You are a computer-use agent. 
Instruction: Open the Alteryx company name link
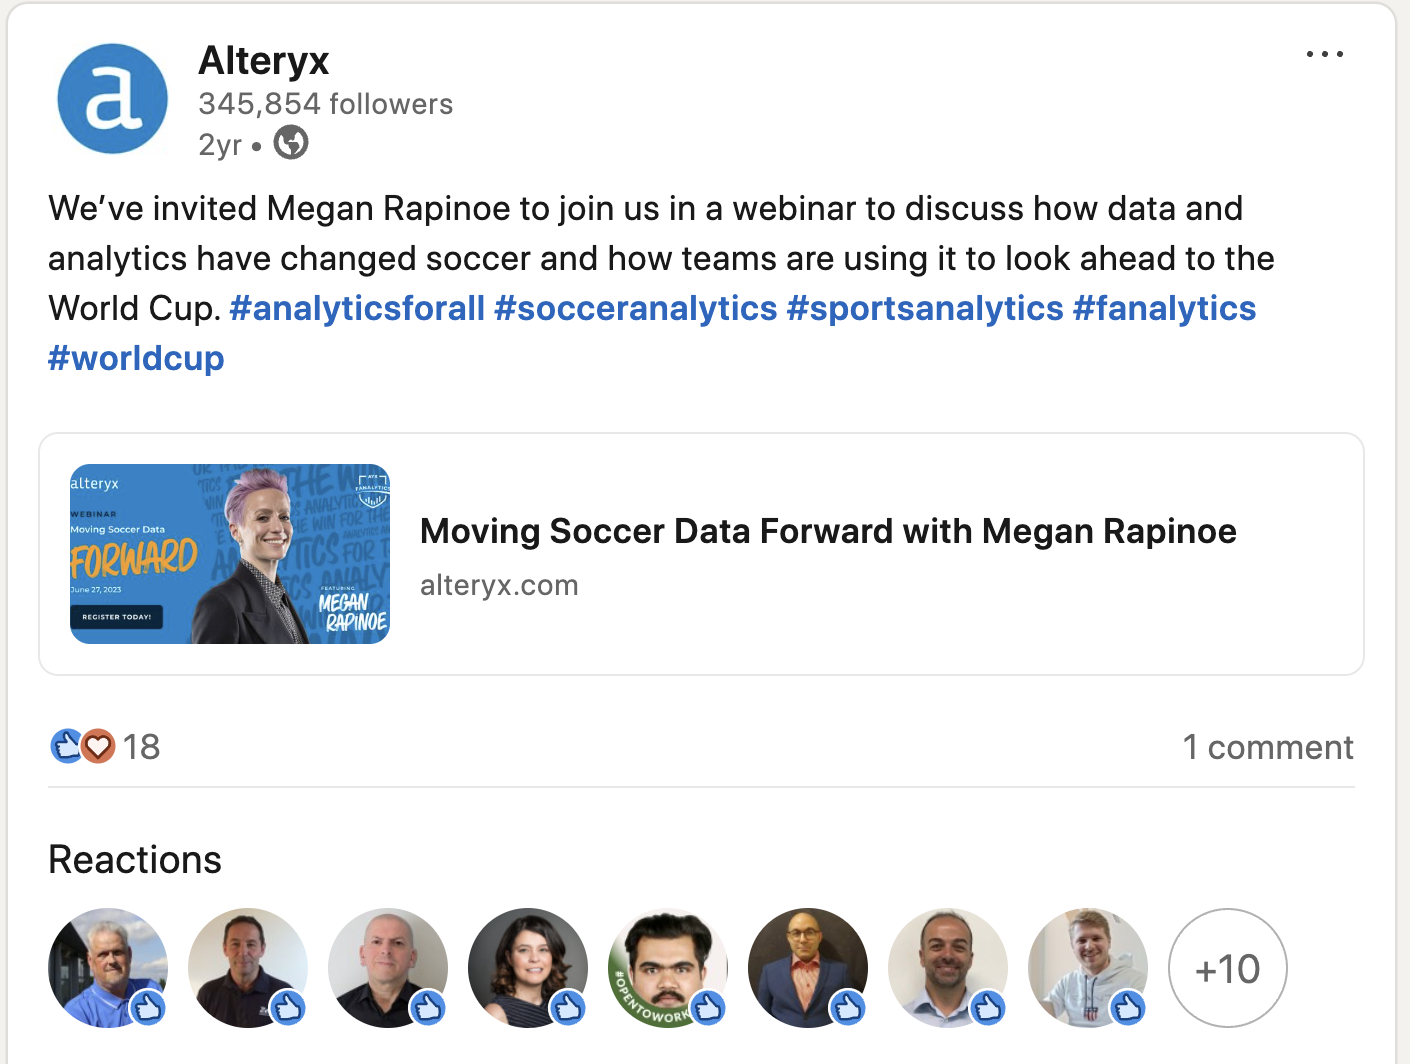point(264,60)
